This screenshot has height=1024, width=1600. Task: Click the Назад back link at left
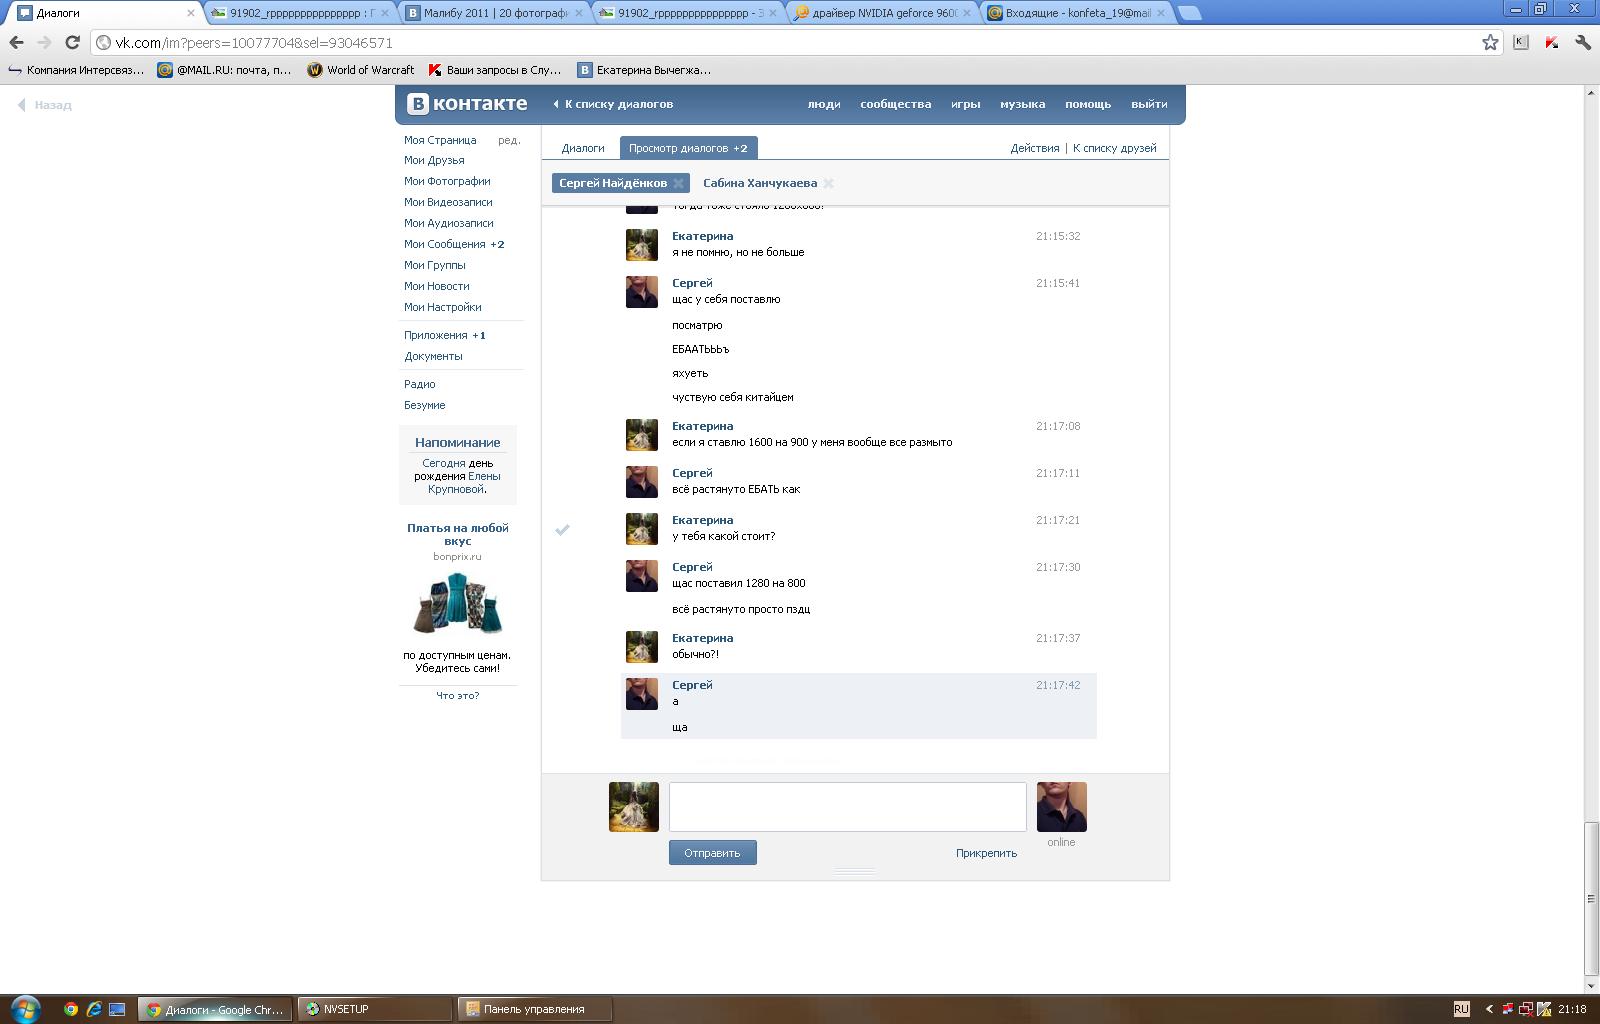(x=45, y=105)
